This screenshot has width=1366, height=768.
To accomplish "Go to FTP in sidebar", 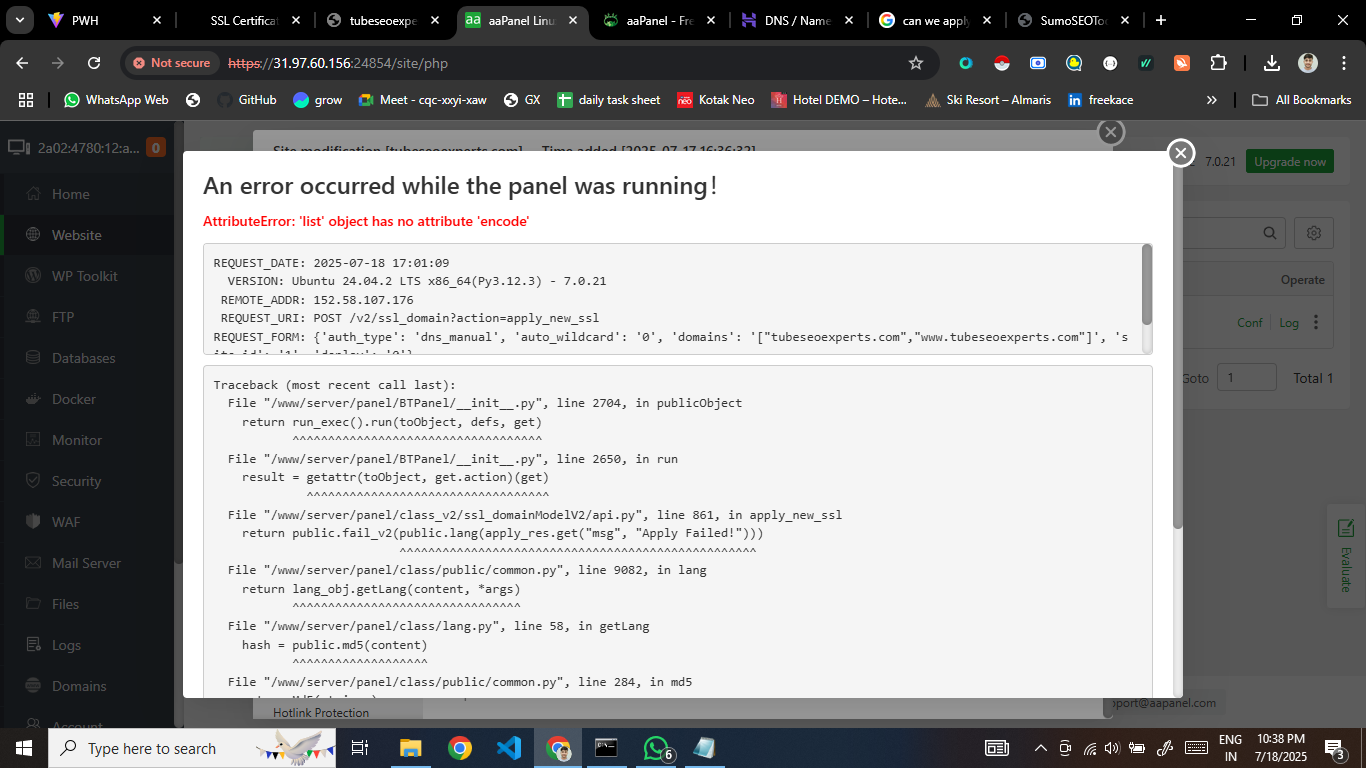I will 63,317.
